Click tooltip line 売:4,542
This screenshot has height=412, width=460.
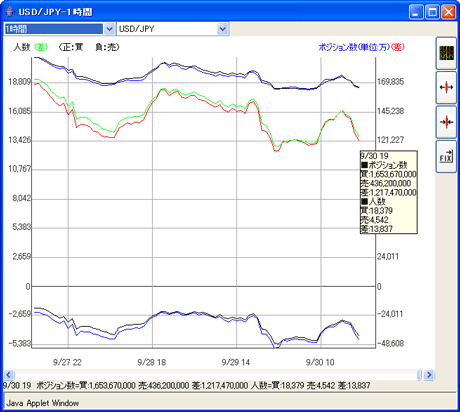click(375, 220)
